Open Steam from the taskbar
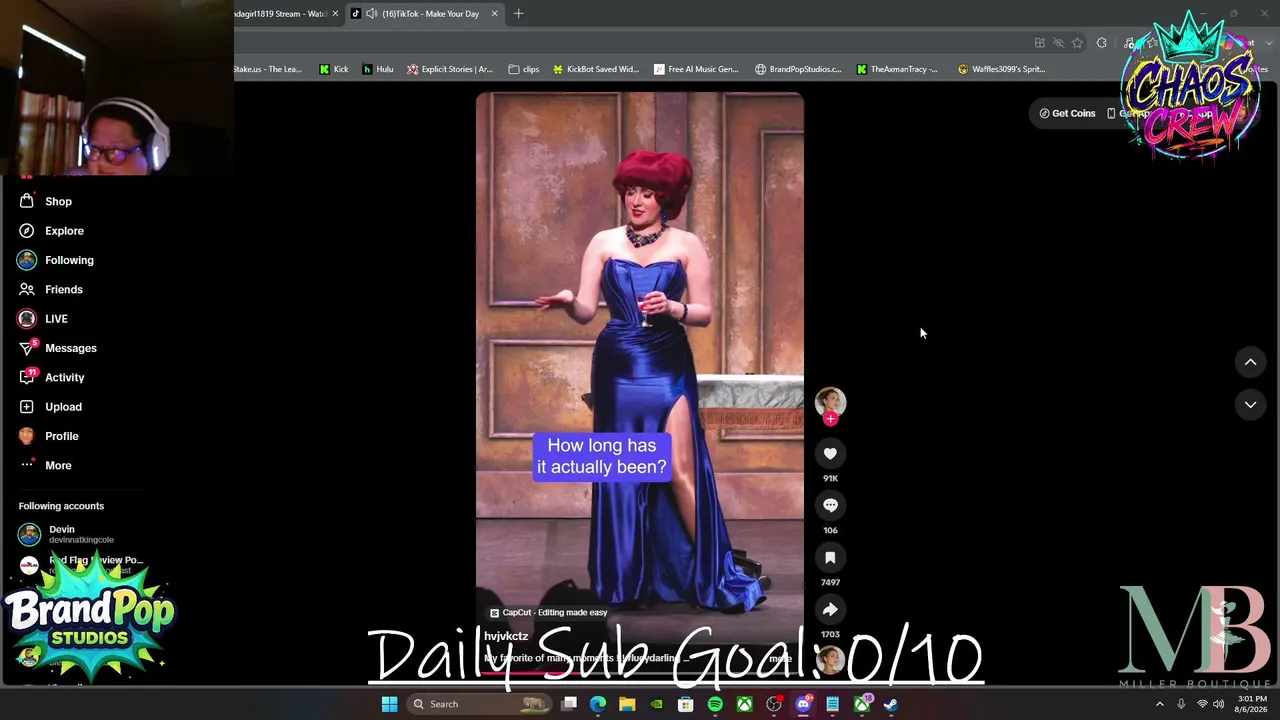The width and height of the screenshot is (1280, 720). [890, 704]
